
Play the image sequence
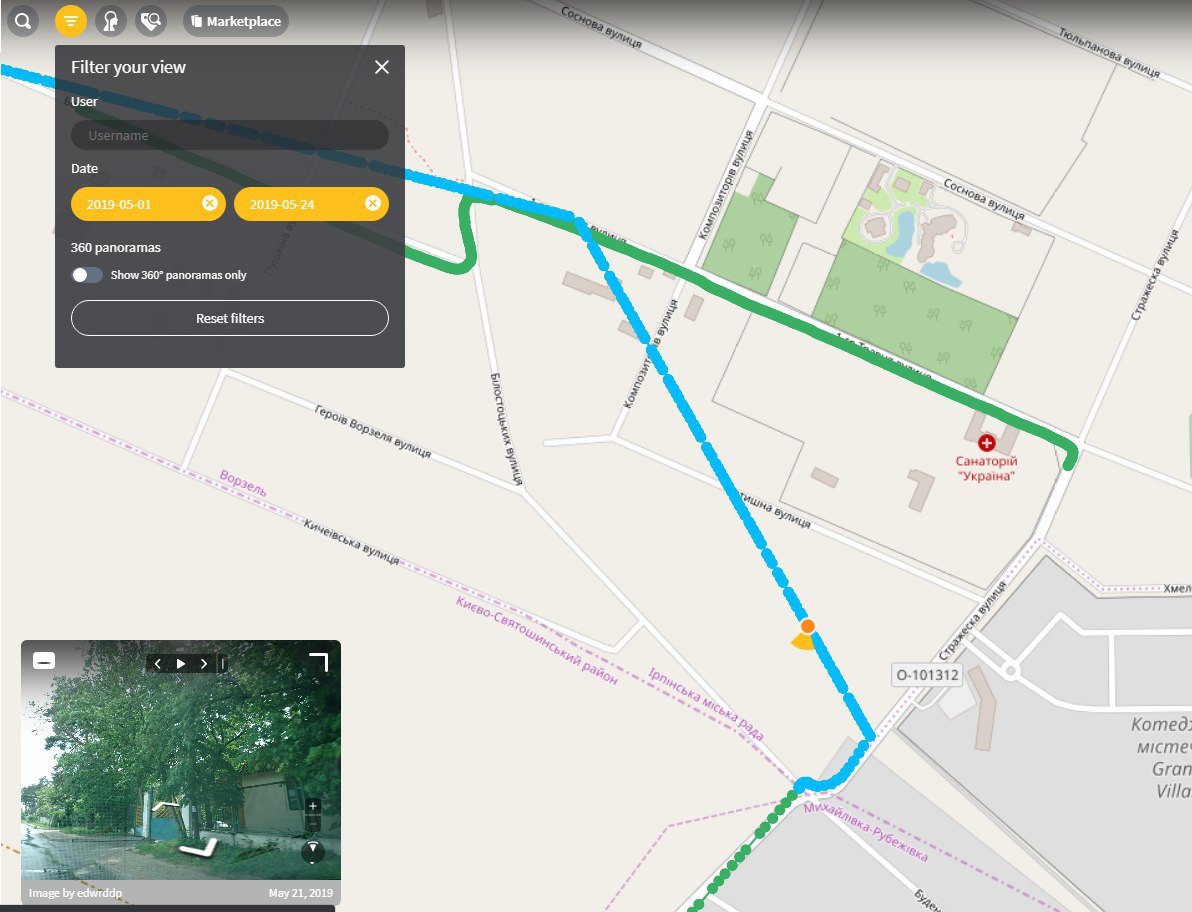(181, 663)
